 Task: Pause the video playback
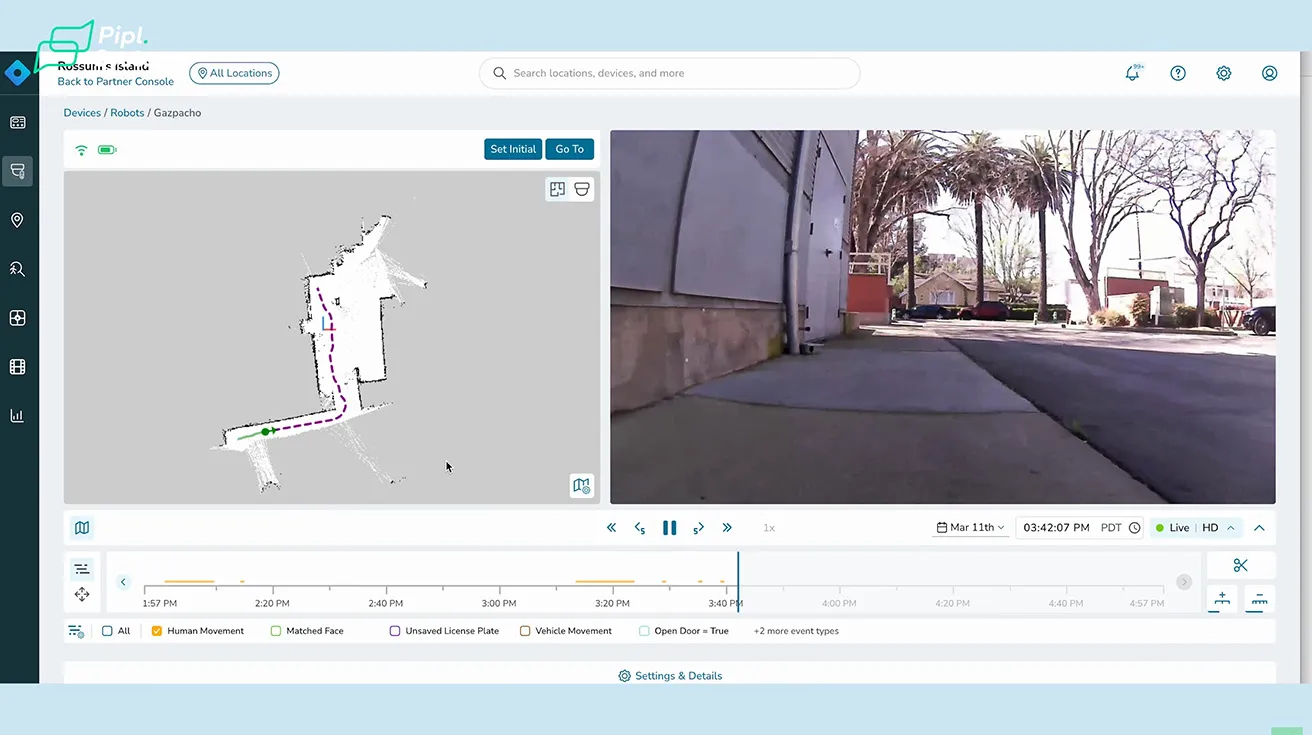pyautogui.click(x=669, y=528)
